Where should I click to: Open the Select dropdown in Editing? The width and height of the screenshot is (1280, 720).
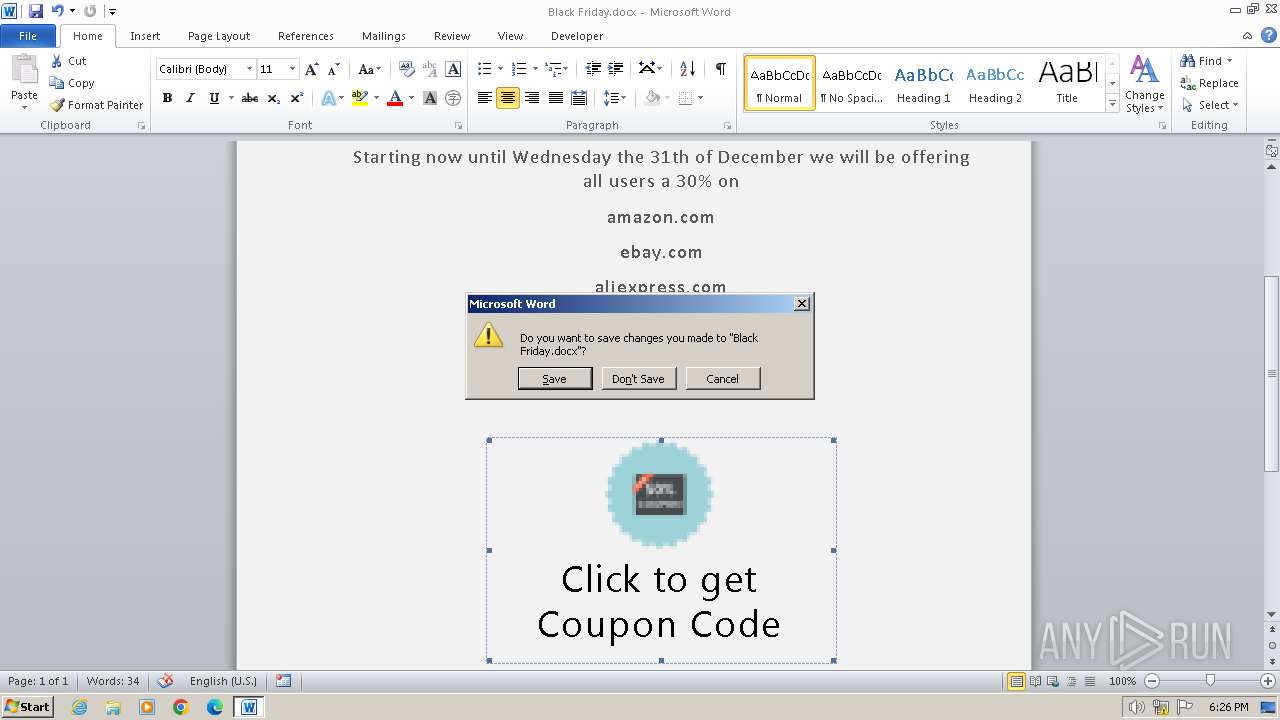pyautogui.click(x=1210, y=105)
